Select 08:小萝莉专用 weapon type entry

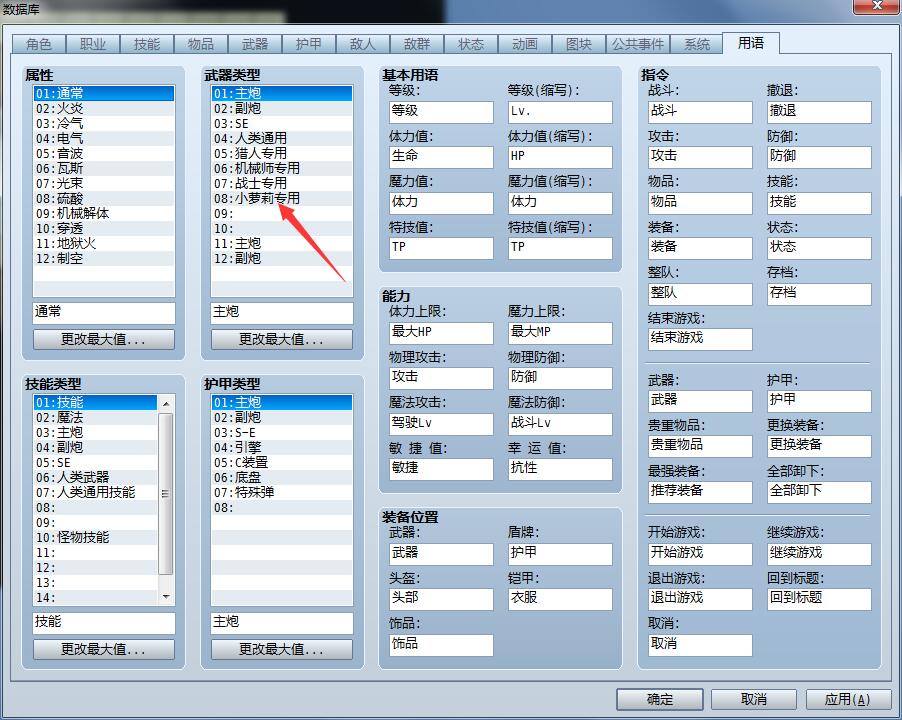[281, 198]
